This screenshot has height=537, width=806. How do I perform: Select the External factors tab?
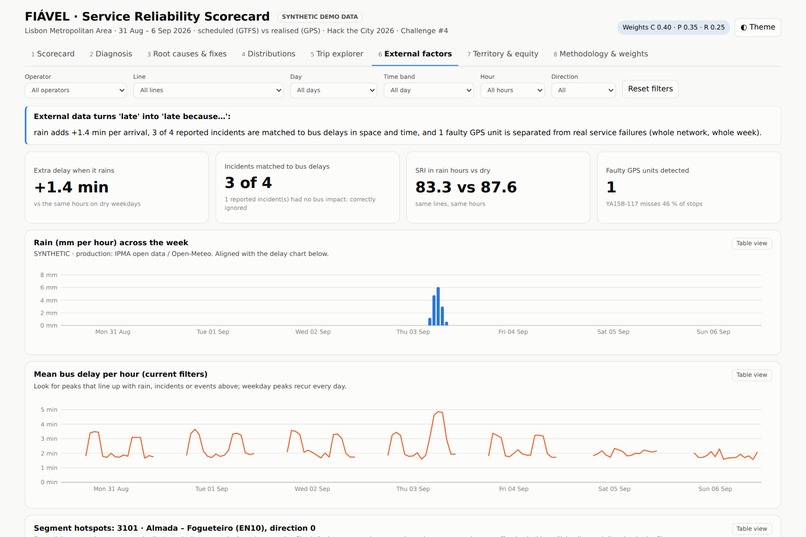(415, 54)
